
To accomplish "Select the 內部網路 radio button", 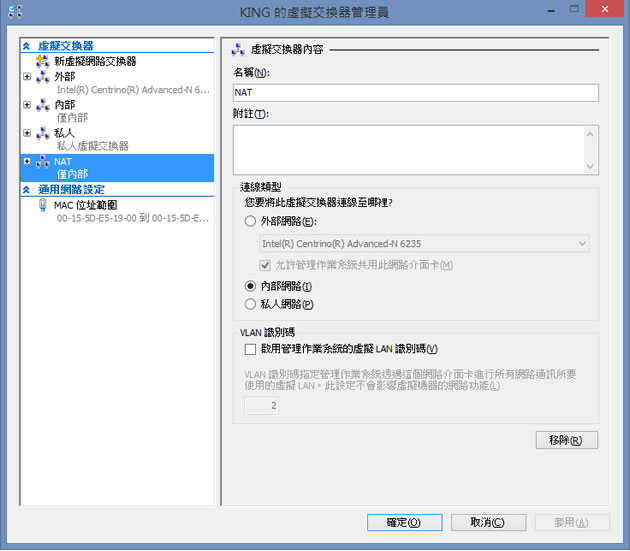I will (x=250, y=286).
